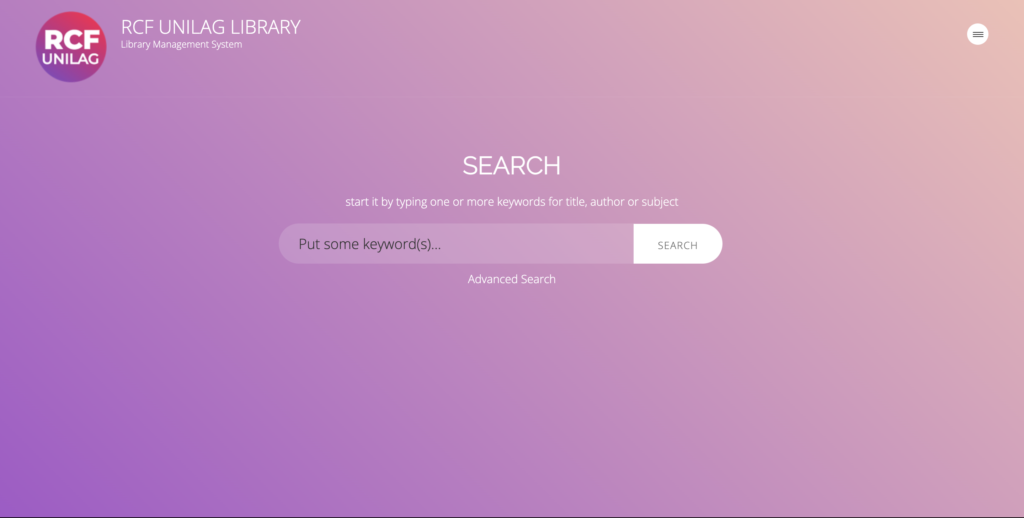Open the Advanced Search link

[511, 279]
